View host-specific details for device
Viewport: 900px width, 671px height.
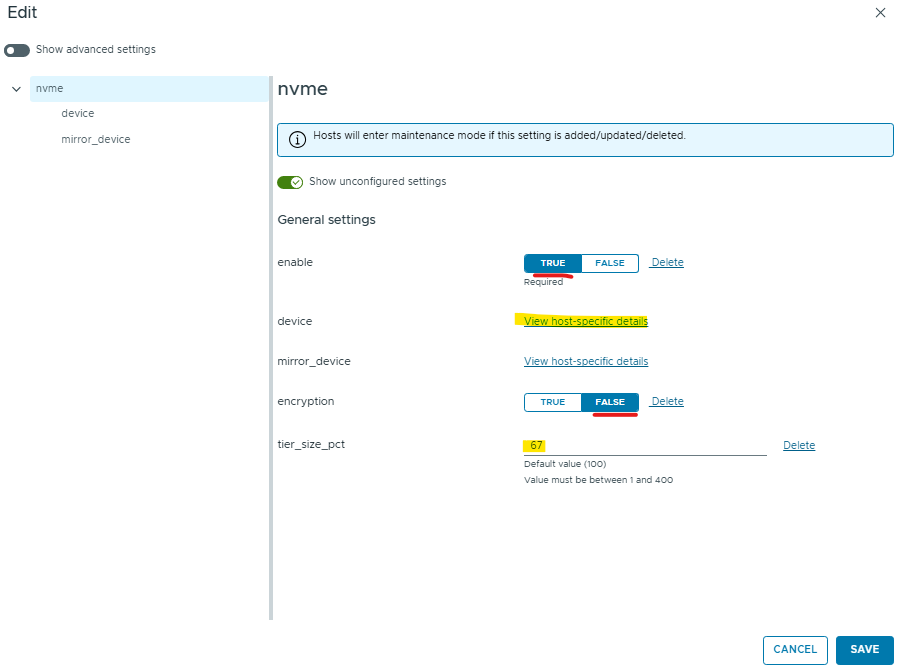(x=585, y=321)
